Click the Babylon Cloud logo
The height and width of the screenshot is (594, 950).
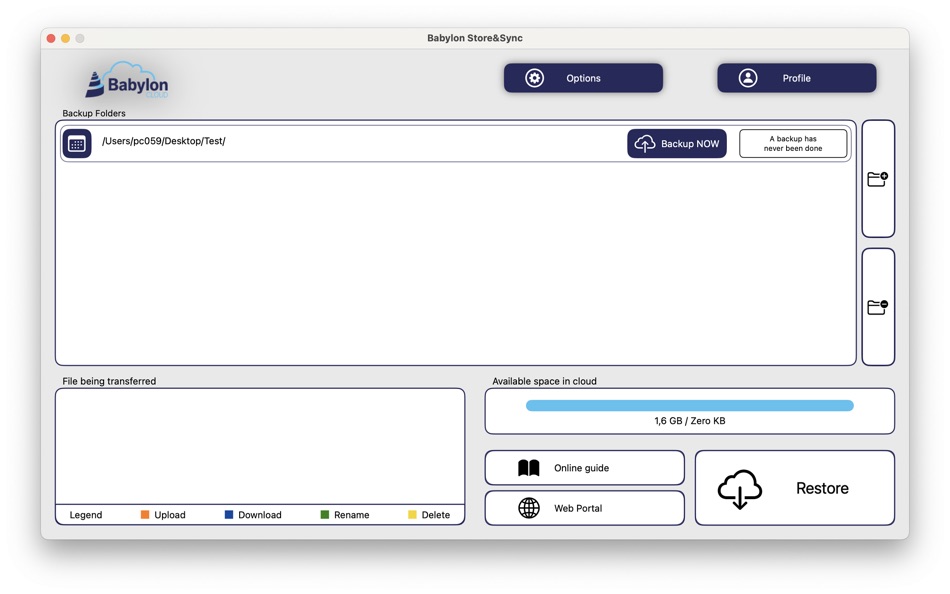tap(127, 81)
